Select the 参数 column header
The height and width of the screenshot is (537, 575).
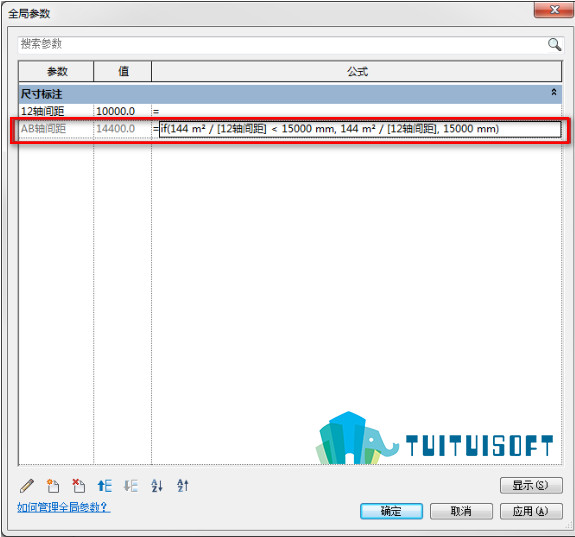[x=56, y=71]
